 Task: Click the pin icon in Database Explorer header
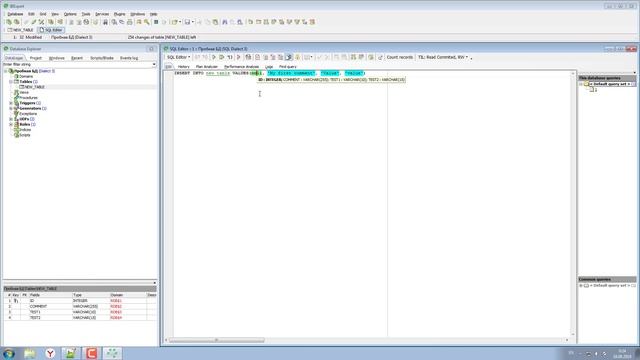[x=151, y=49]
